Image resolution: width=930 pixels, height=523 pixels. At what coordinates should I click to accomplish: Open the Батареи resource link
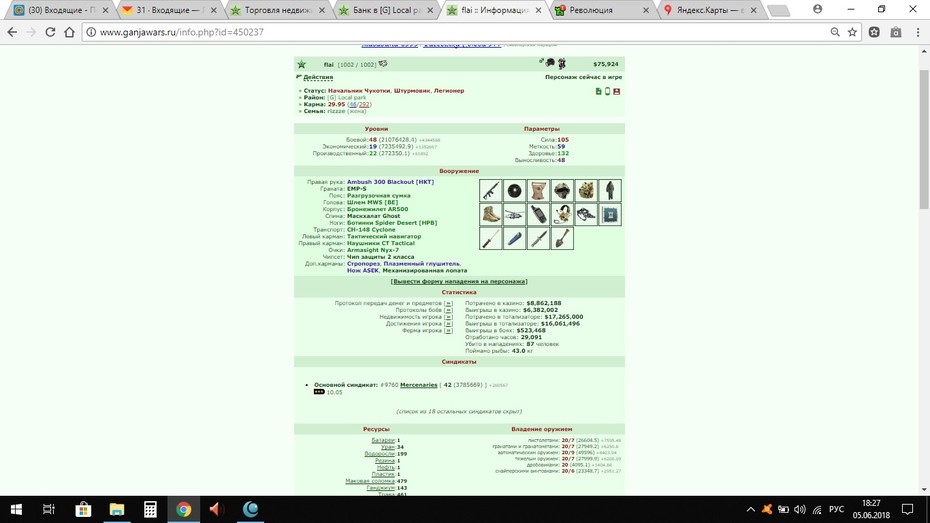tap(383, 441)
